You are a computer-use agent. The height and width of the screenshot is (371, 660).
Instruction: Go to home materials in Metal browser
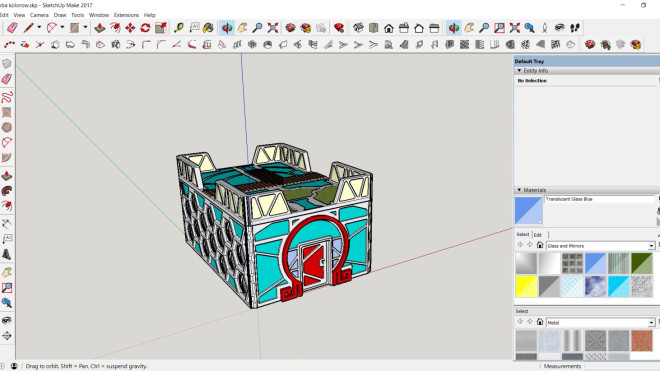540,322
